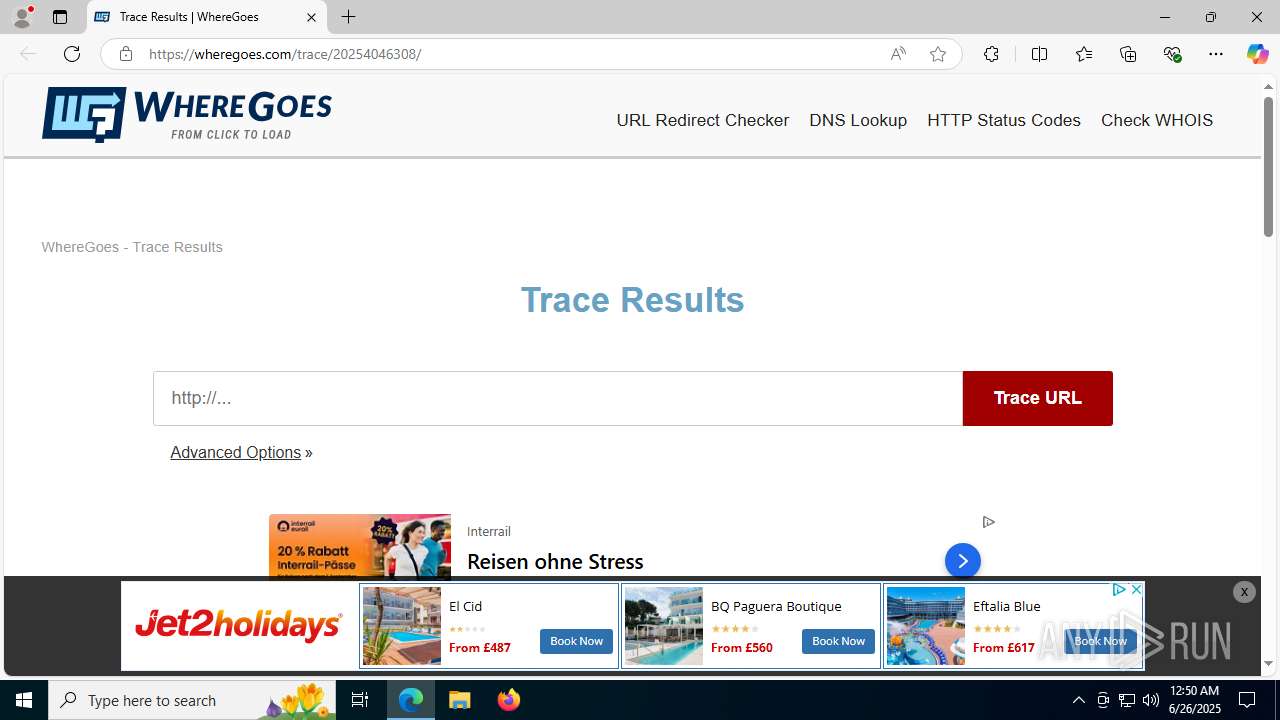Open the volume control tray icon
Screen dimensions: 1280x720
(x=1151, y=700)
